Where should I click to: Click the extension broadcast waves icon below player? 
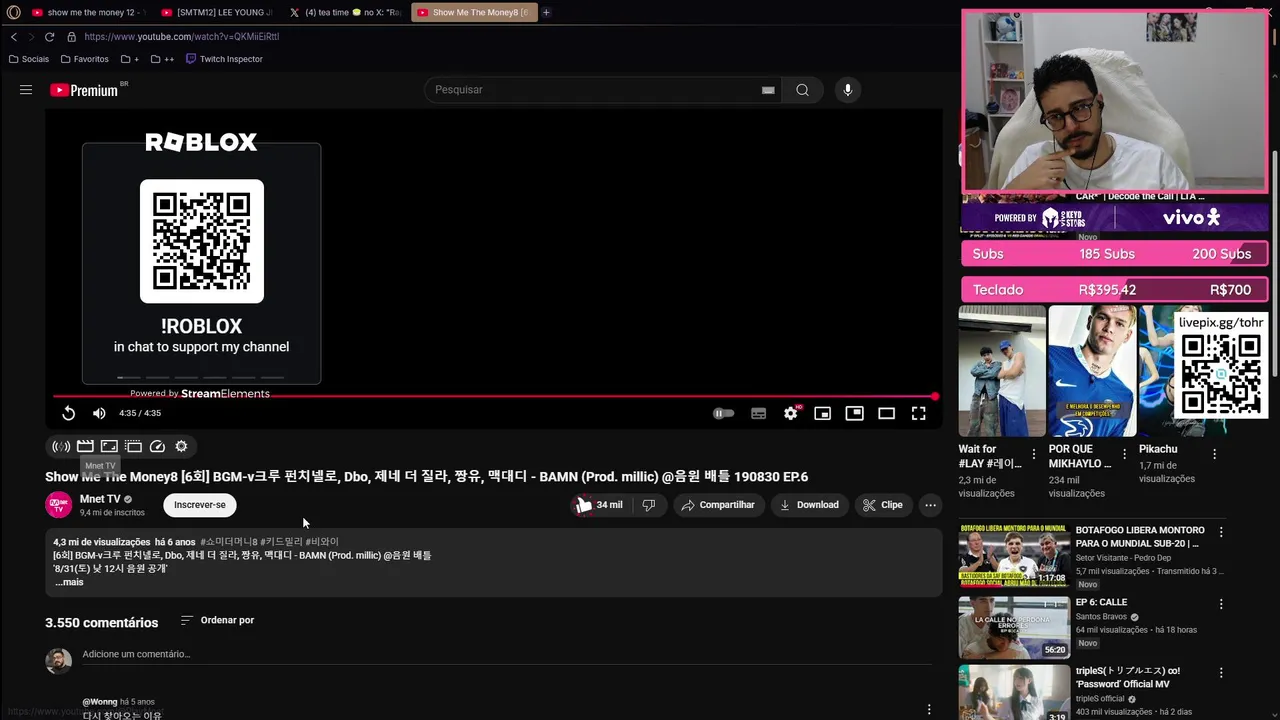[61, 447]
